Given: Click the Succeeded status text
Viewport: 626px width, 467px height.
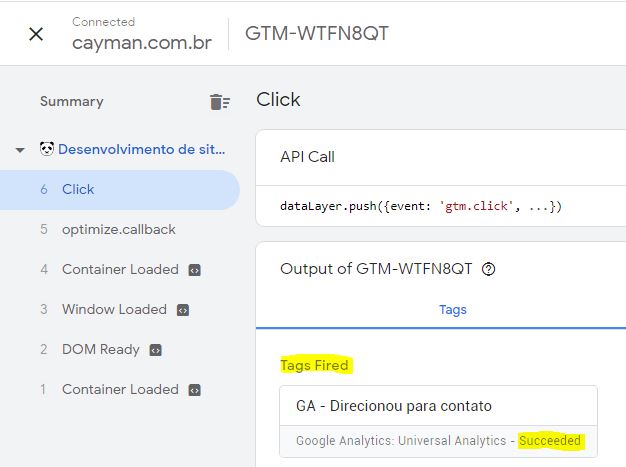Looking at the screenshot, I should (550, 441).
